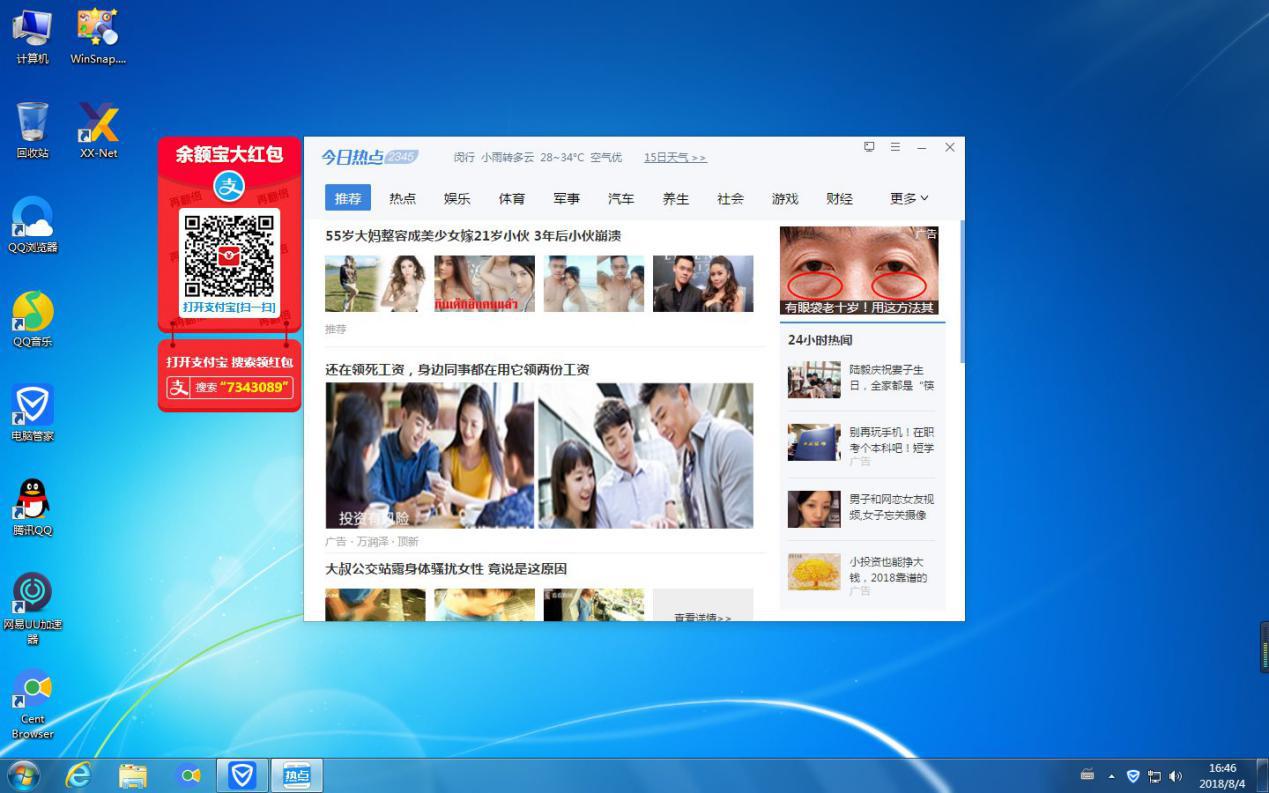Viewport: 1269px width, 793px height.
Task: Open 电脑管家 desktop icon
Action: coord(32,407)
